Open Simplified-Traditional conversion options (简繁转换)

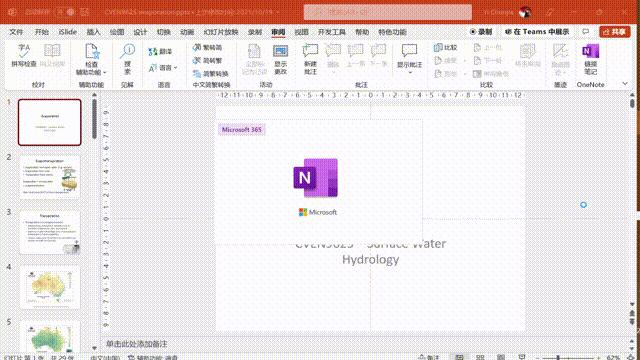(x=210, y=73)
